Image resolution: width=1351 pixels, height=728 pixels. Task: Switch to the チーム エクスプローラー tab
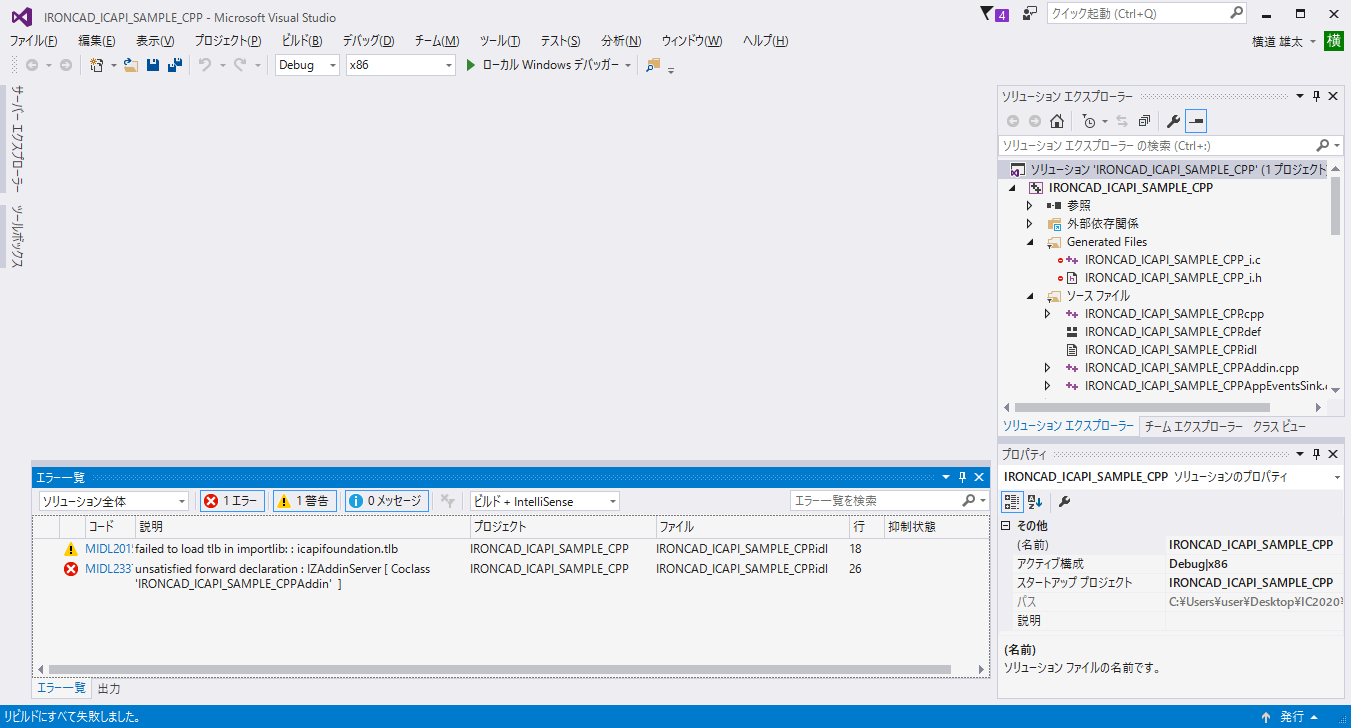(1193, 427)
